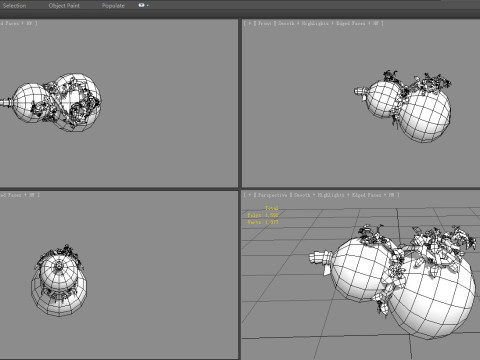This screenshot has height=360, width=480.
Task: Switch to the Populate ribbon tab
Action: (x=113, y=6)
